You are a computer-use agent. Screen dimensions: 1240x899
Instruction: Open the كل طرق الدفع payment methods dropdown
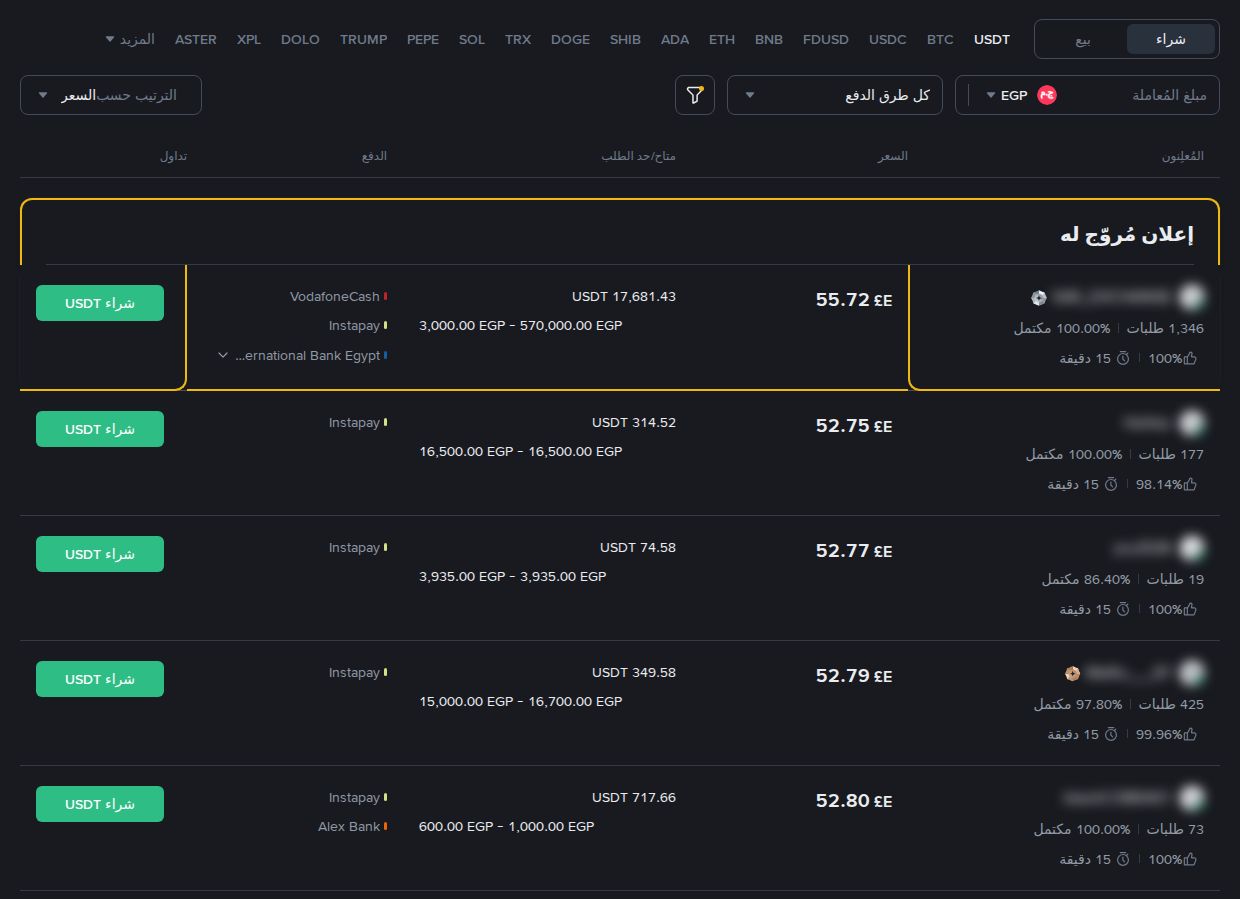(x=835, y=95)
